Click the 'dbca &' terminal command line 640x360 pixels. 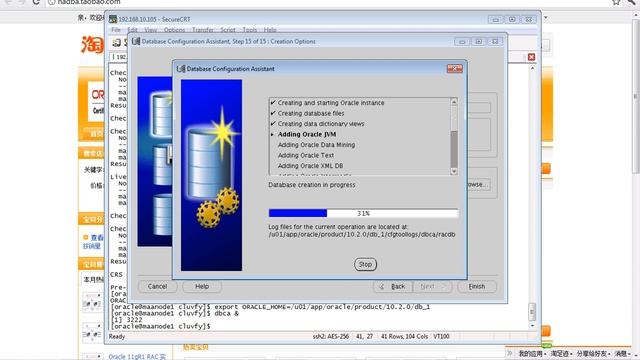(175, 313)
